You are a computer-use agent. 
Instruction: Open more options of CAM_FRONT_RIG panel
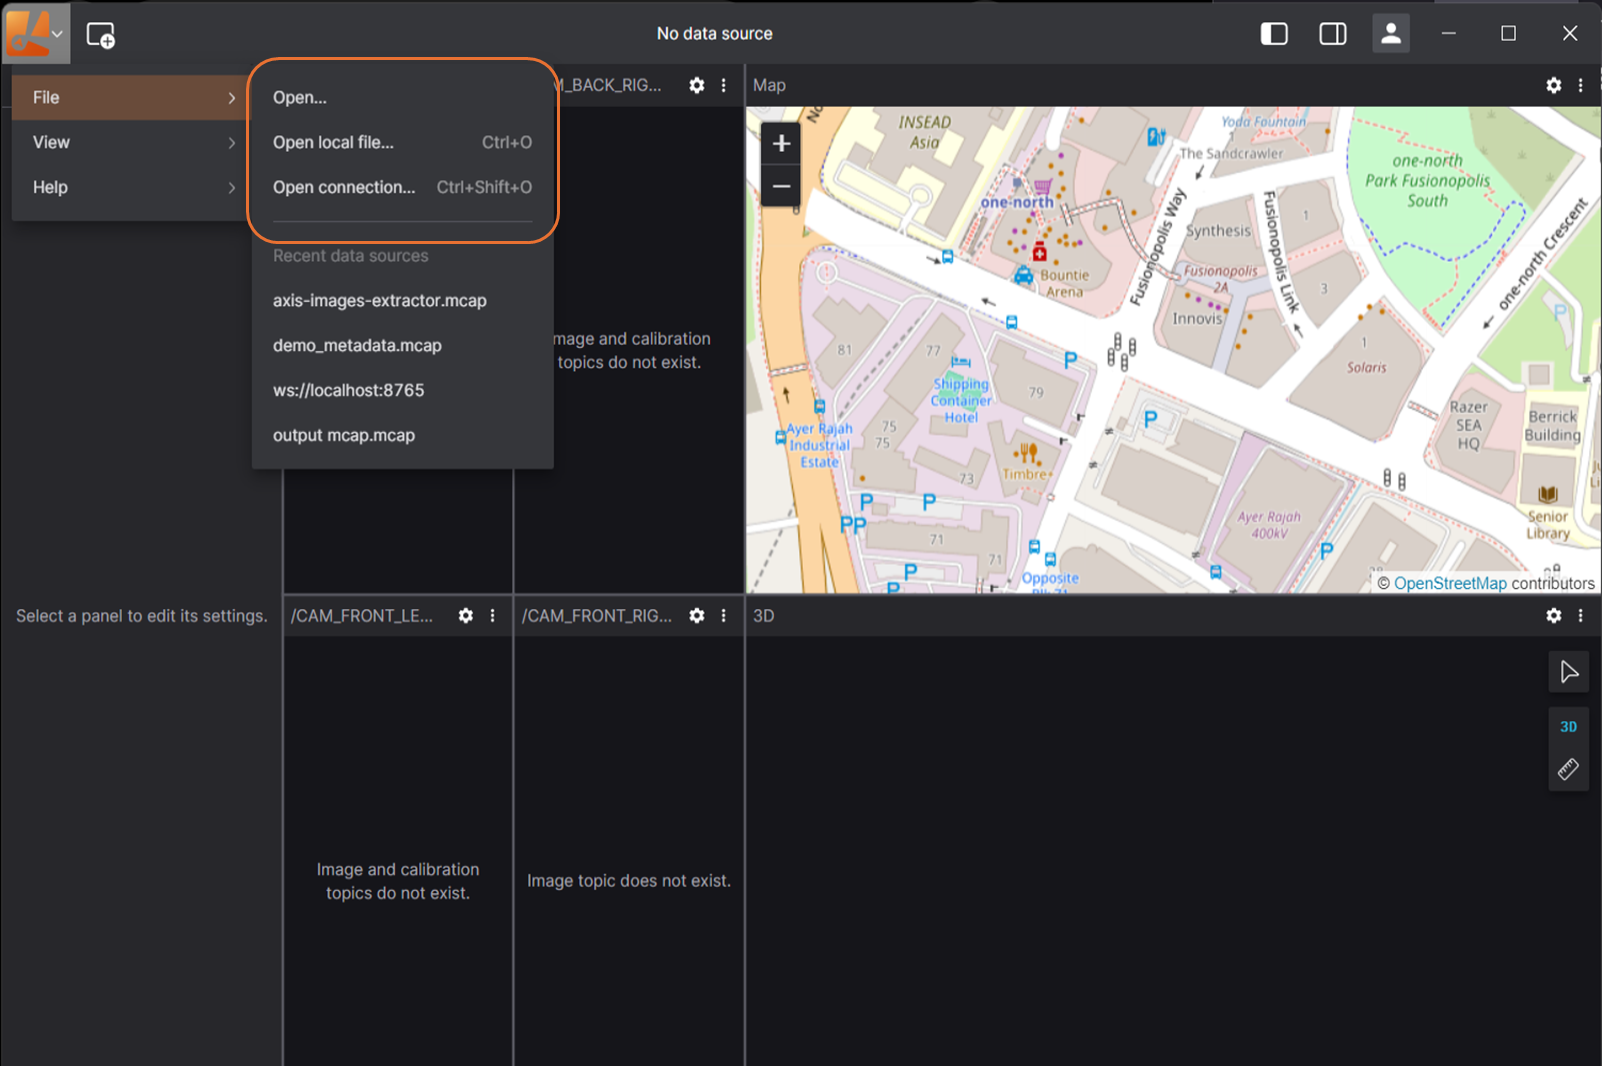724,615
